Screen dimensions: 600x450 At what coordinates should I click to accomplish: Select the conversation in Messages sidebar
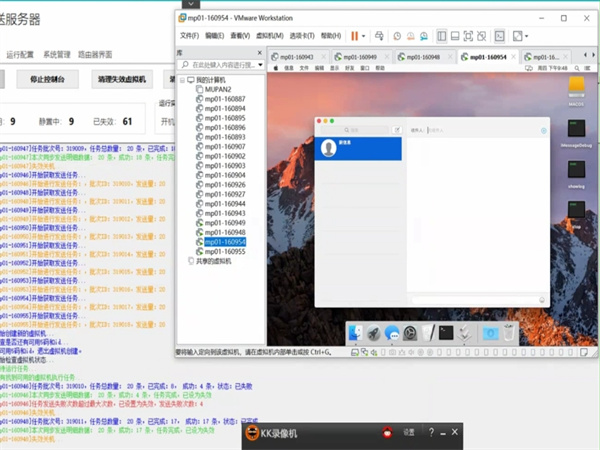[x=358, y=148]
